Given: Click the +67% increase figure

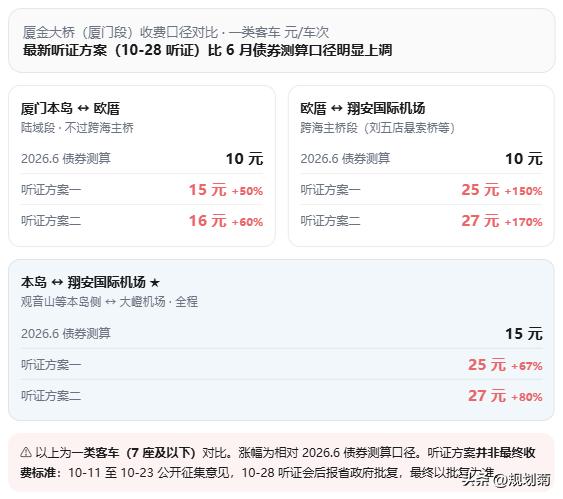Looking at the screenshot, I should (x=527, y=366).
